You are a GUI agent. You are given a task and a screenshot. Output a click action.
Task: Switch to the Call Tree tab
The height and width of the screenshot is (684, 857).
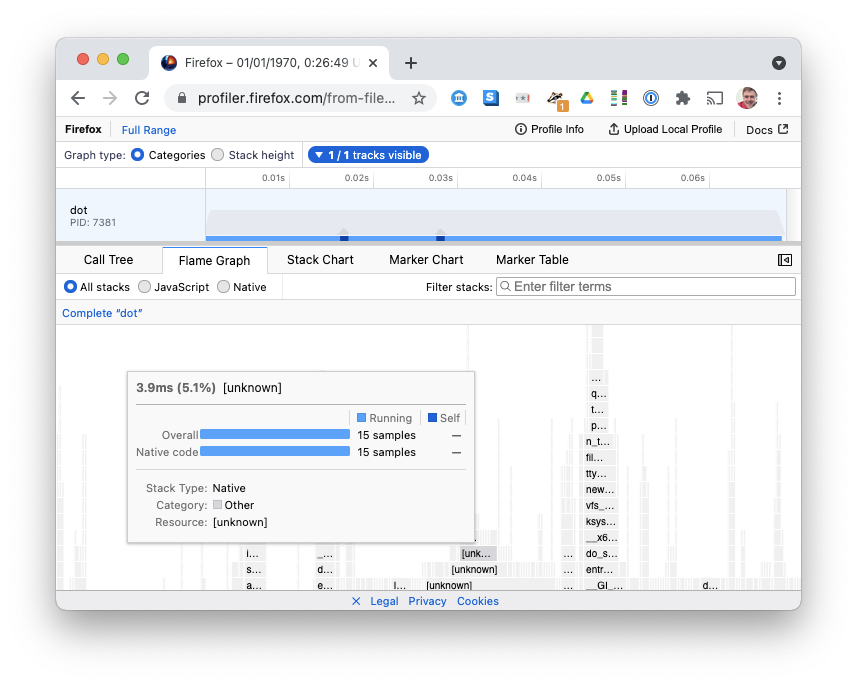click(108, 260)
